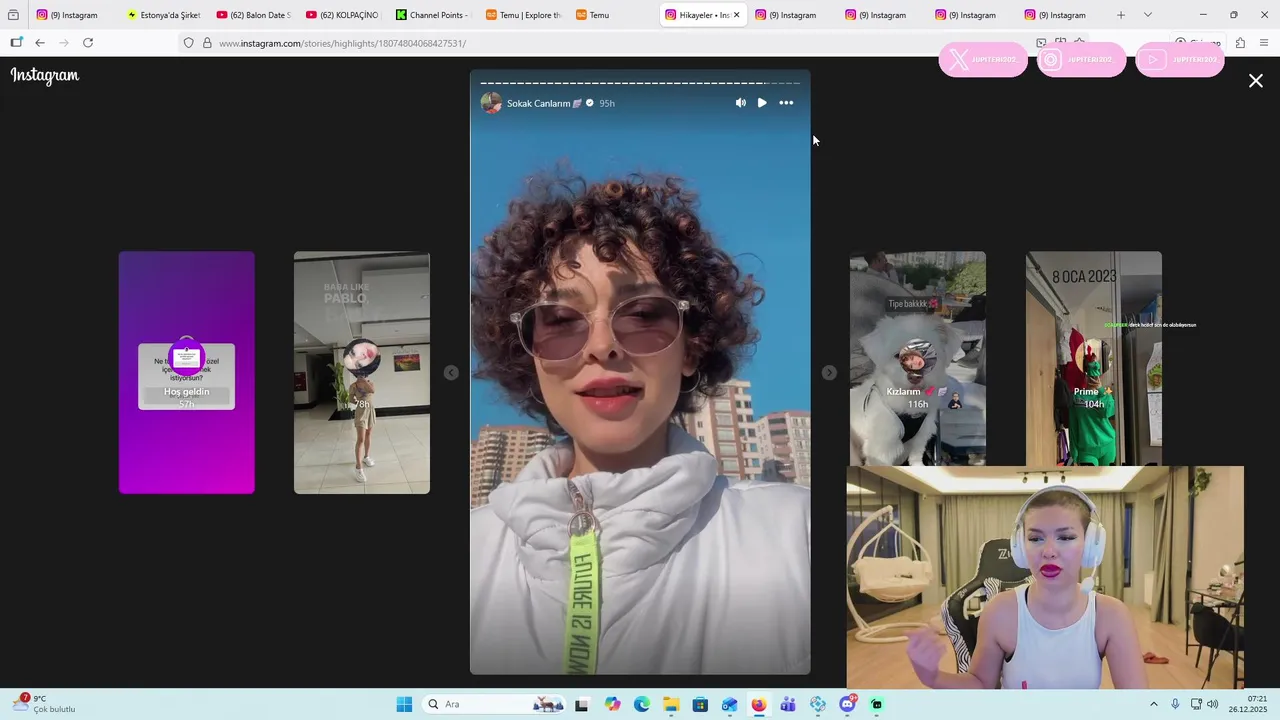Open the story three-dots options menu
This screenshot has width=1280, height=720.
tap(786, 103)
